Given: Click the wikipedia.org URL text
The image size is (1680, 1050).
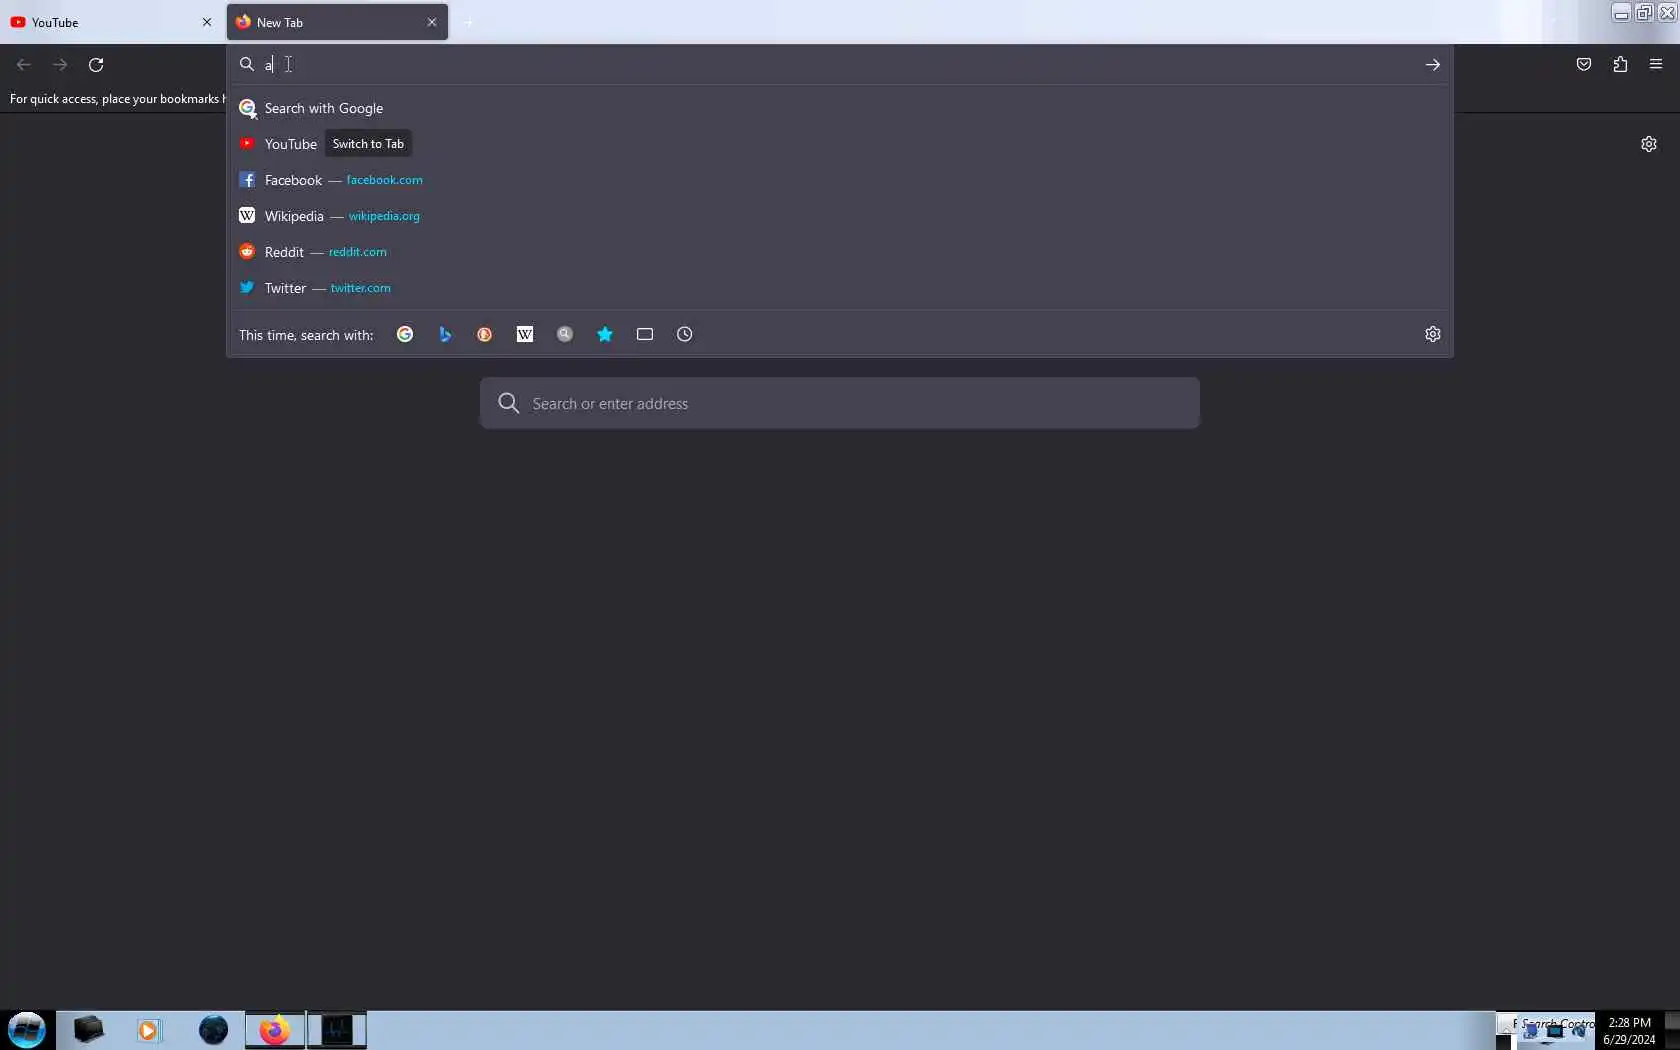Looking at the screenshot, I should click(x=384, y=216).
